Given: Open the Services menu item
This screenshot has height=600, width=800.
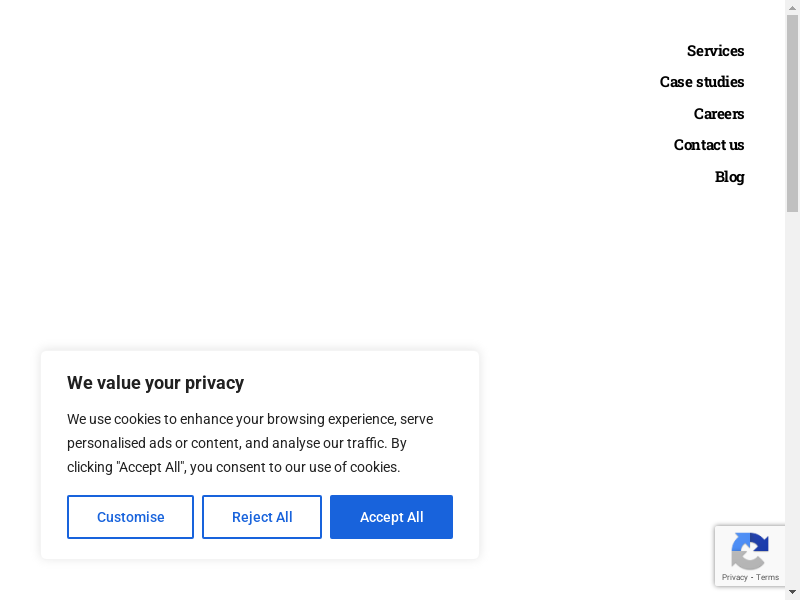Looking at the screenshot, I should (715, 51).
